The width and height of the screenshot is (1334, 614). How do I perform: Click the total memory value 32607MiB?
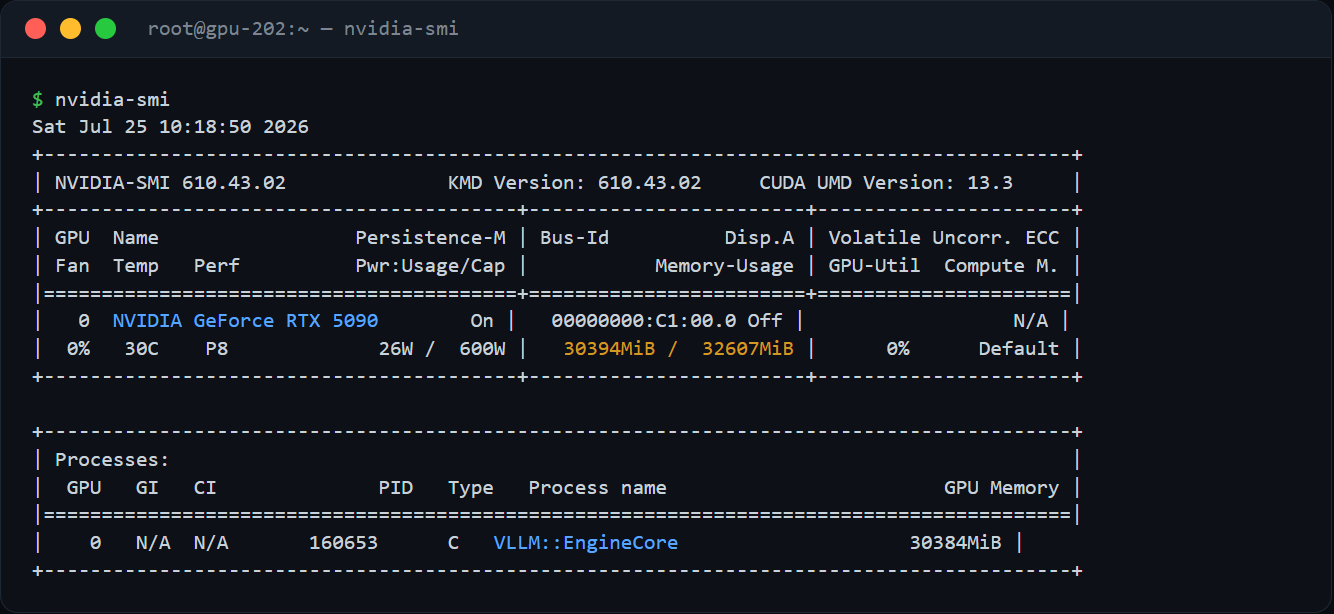(x=747, y=349)
